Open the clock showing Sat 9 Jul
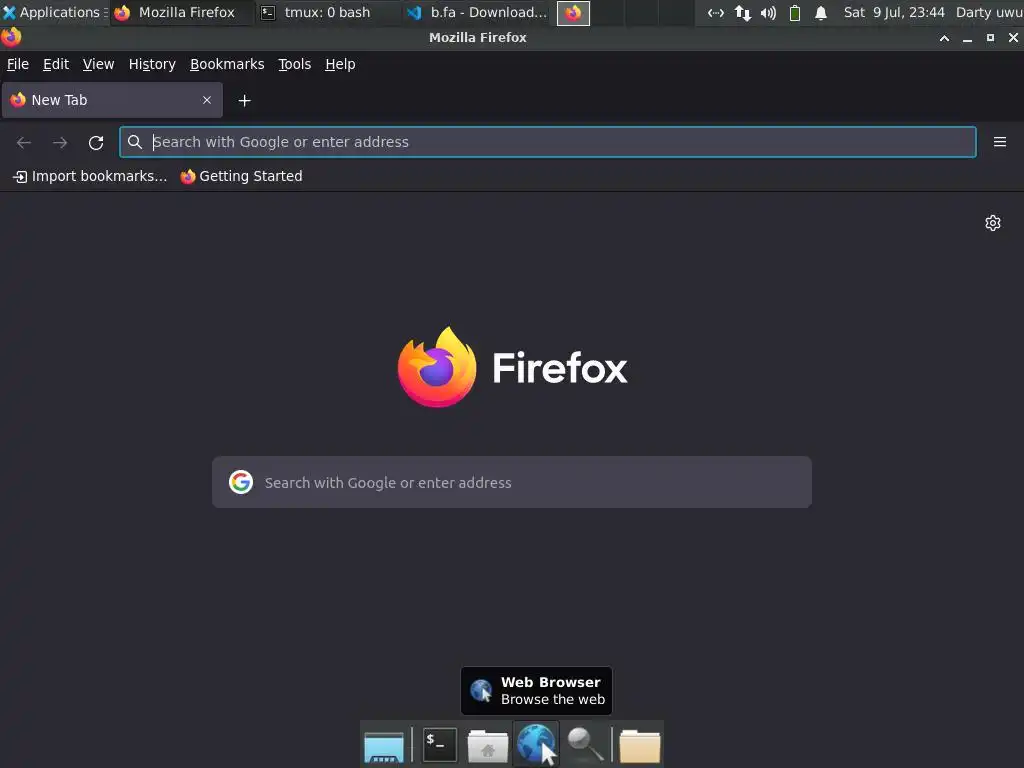Viewport: 1024px width, 768px height. [x=893, y=12]
